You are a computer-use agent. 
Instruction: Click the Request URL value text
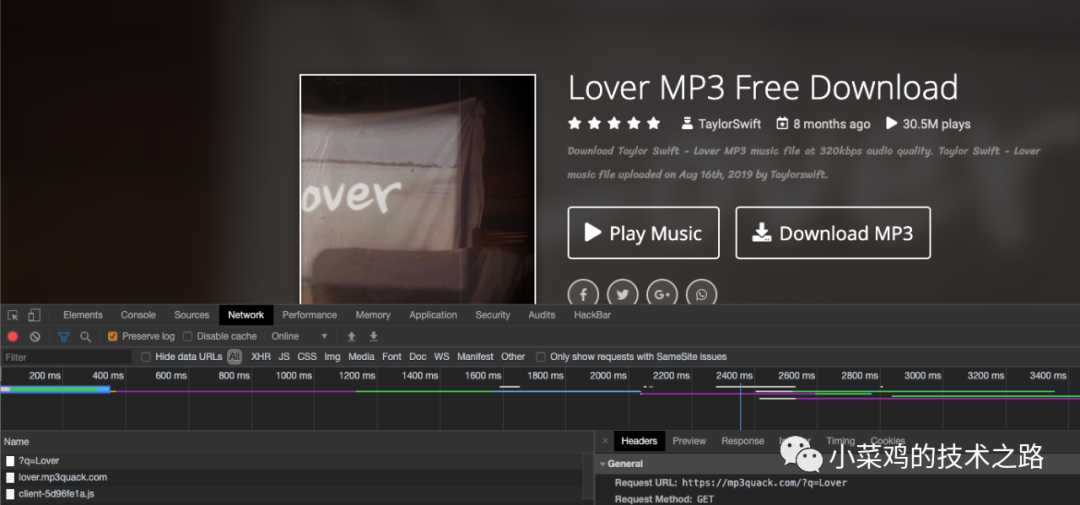pos(764,482)
